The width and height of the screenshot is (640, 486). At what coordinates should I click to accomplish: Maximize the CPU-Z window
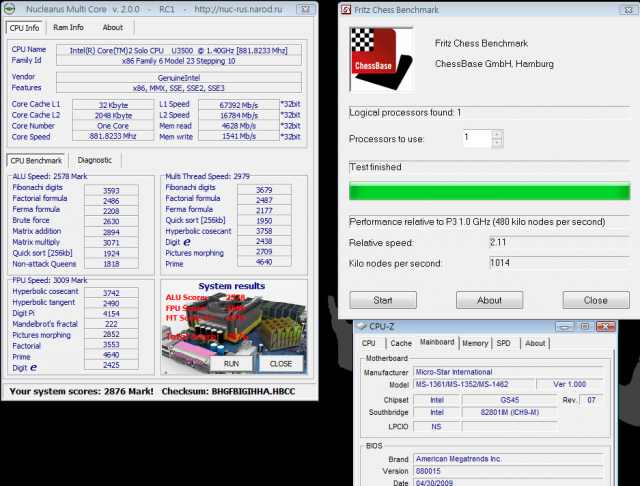coord(585,326)
